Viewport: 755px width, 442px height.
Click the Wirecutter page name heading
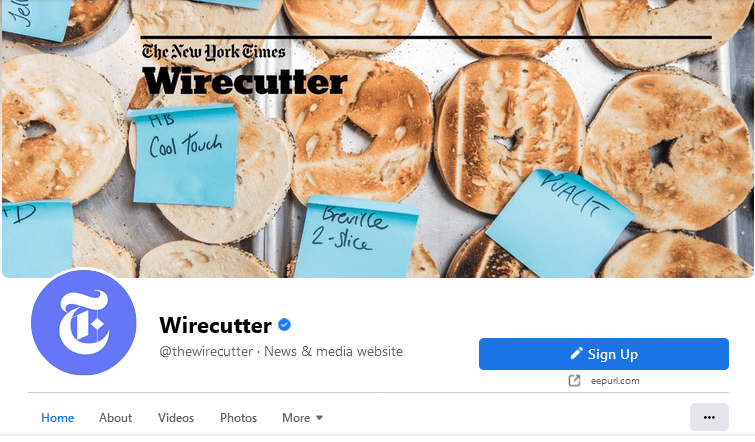pos(215,325)
